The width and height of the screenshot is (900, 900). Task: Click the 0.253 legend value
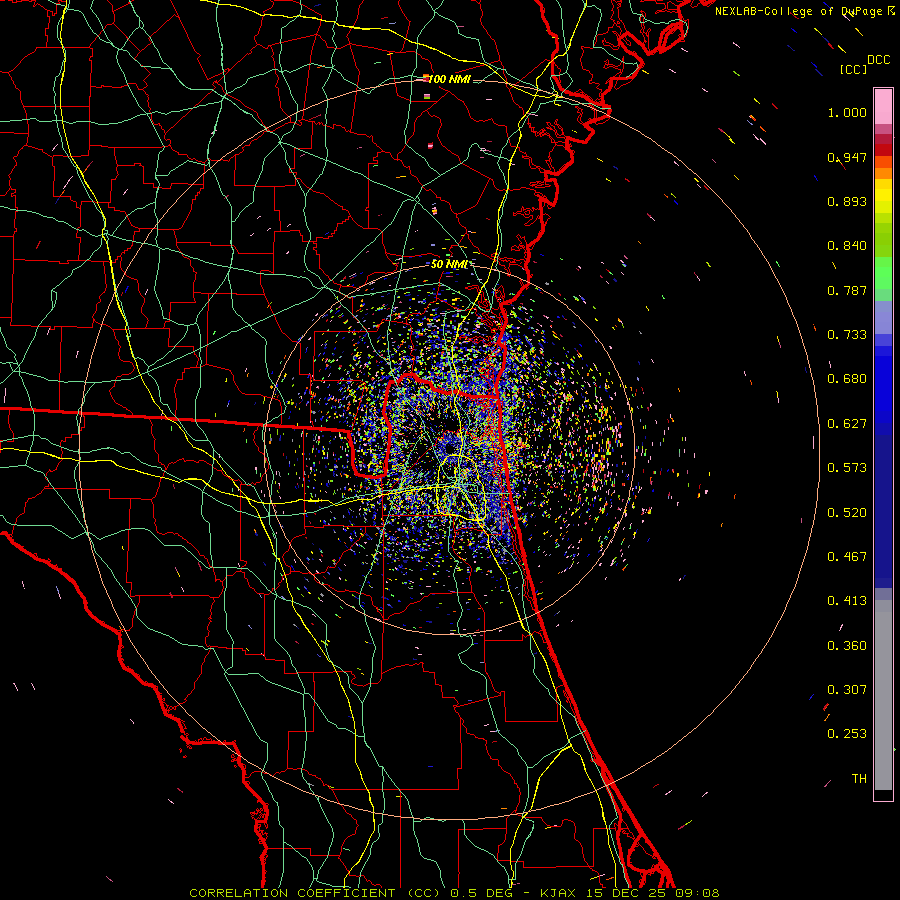click(847, 734)
